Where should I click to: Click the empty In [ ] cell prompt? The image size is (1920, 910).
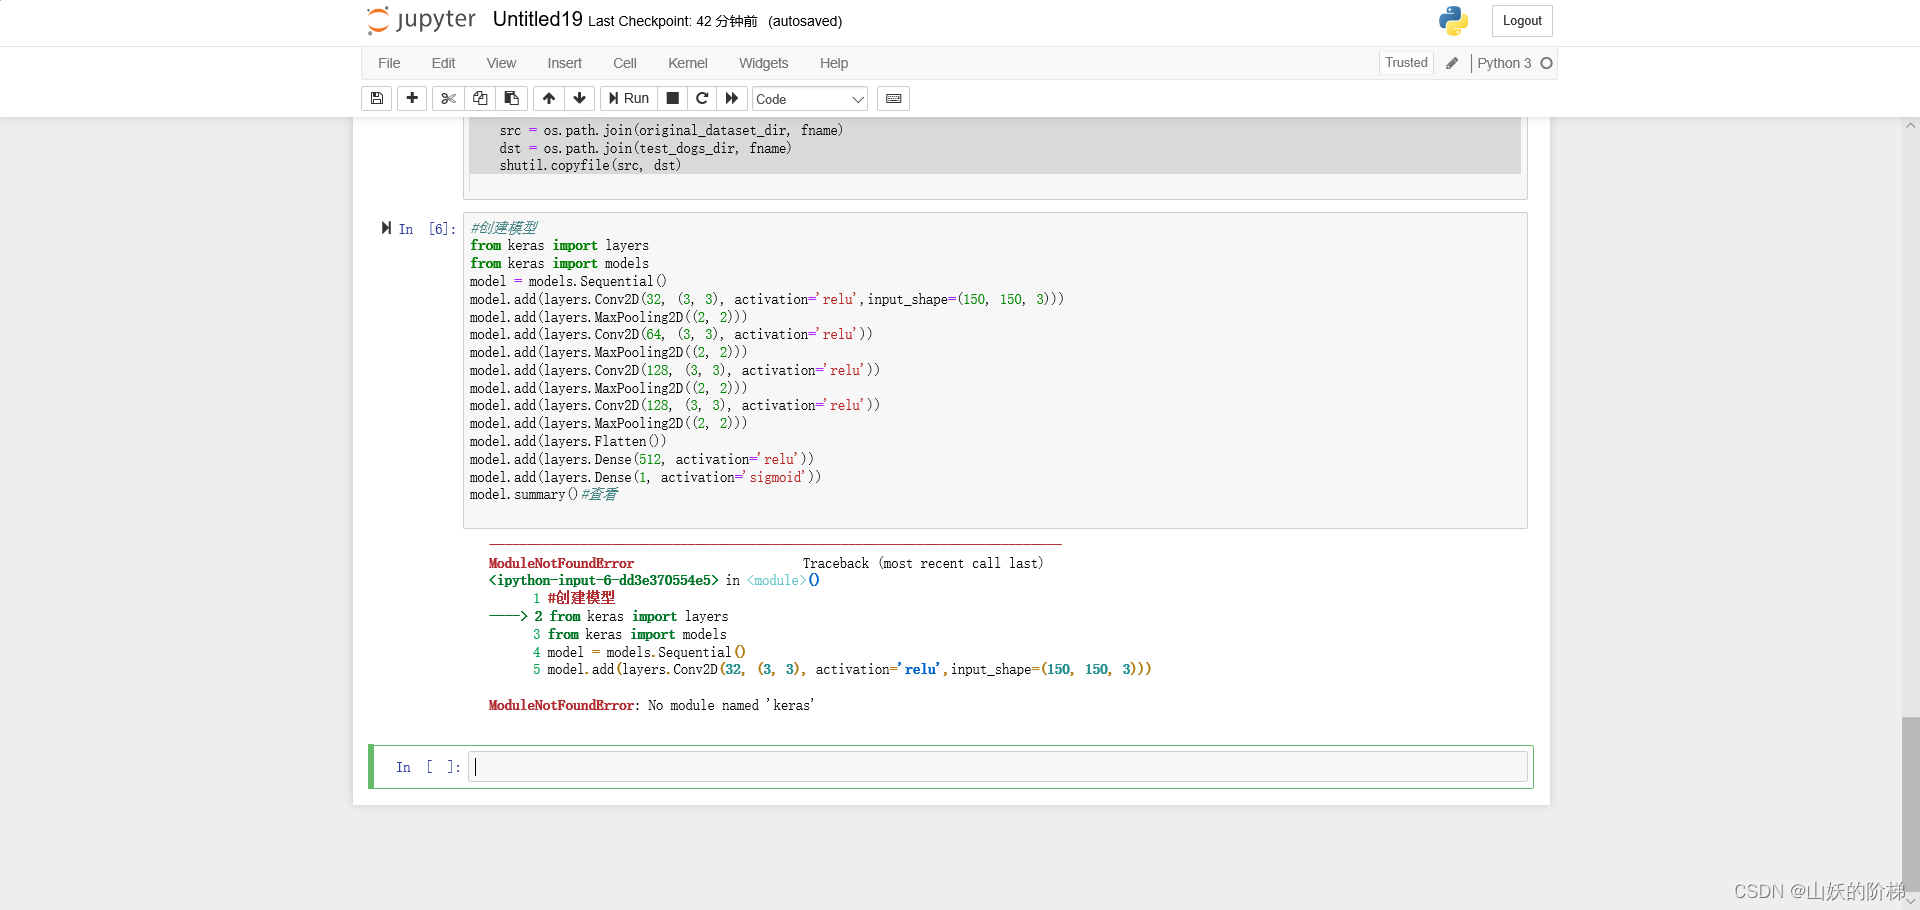tap(428, 767)
